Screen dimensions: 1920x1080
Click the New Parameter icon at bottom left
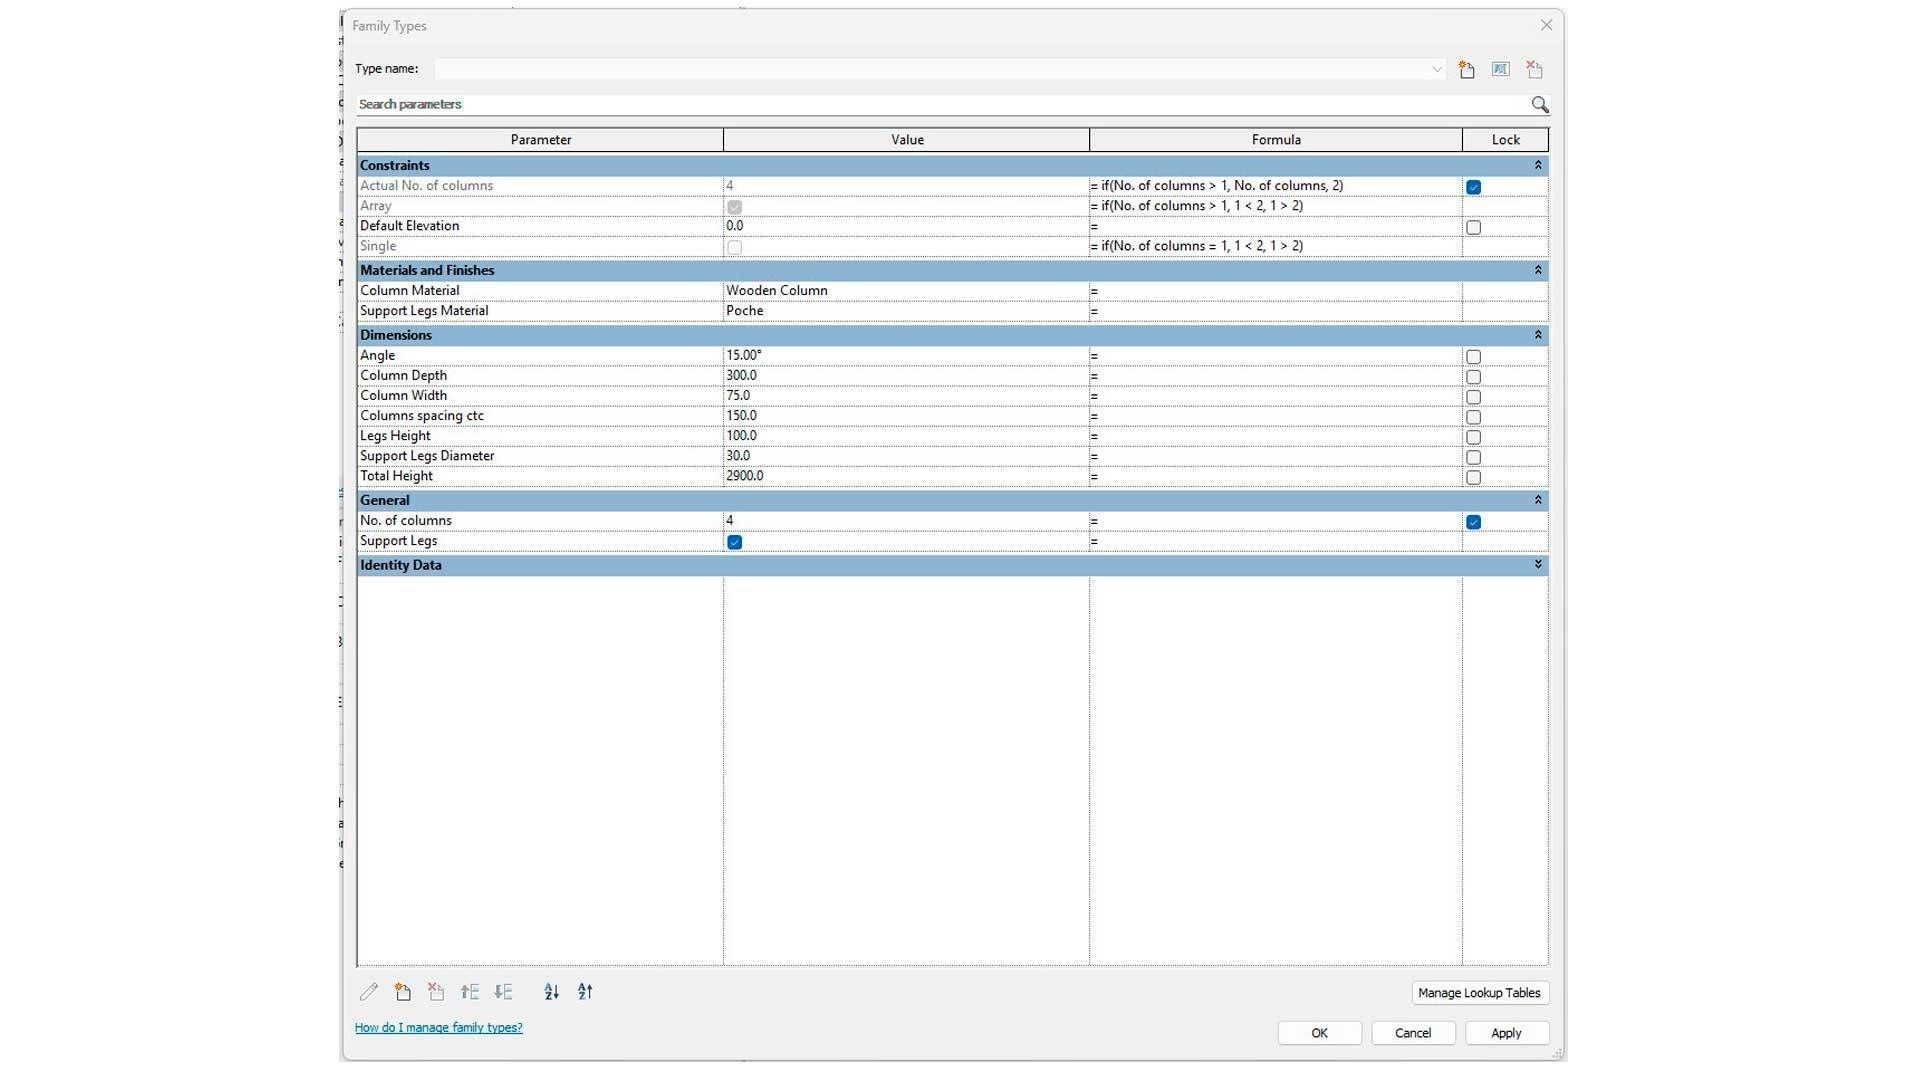point(403,992)
